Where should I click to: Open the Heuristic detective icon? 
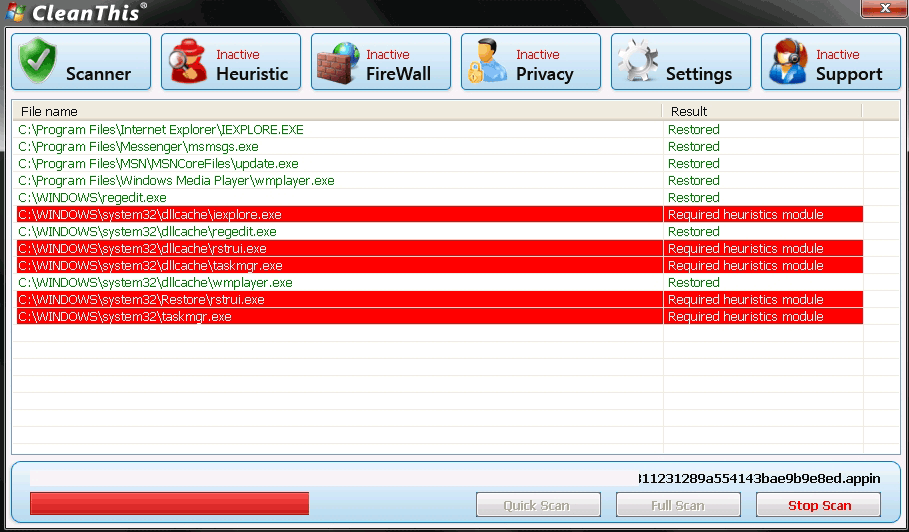point(187,62)
